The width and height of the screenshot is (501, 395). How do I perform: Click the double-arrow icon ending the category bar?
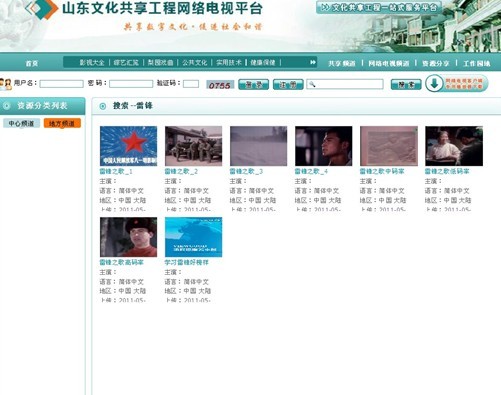[313, 62]
